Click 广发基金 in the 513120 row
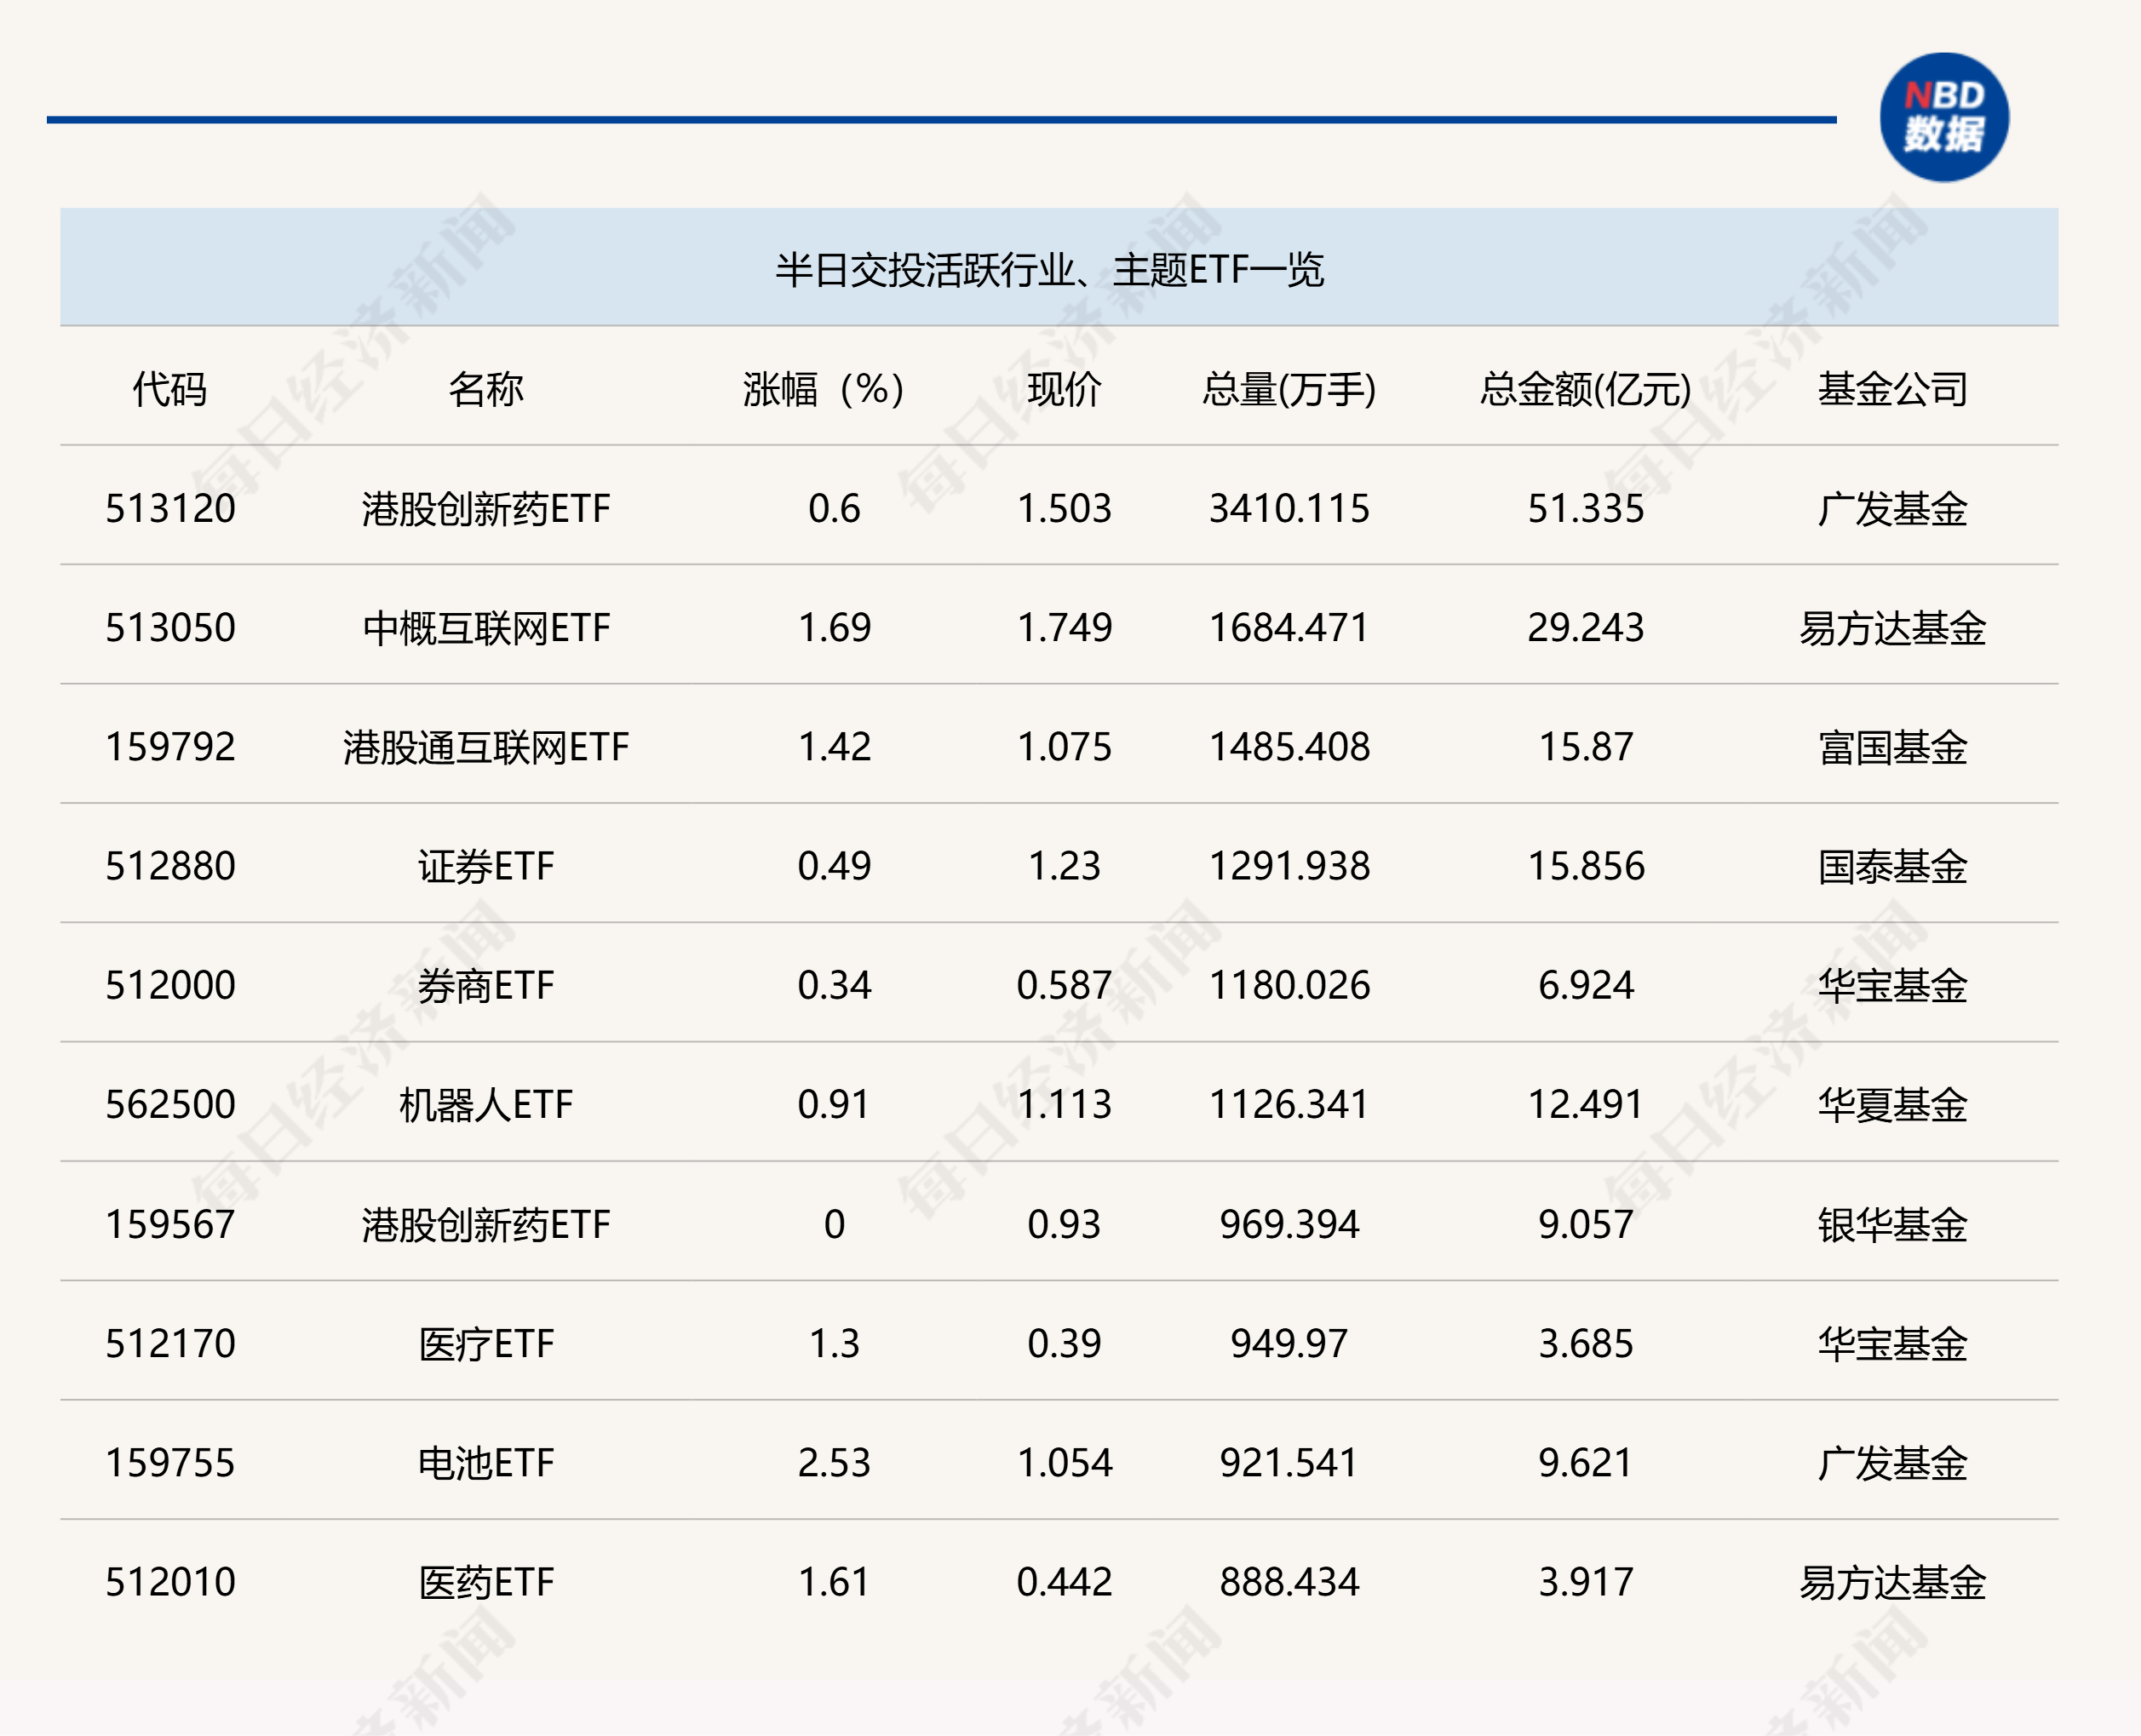The width and height of the screenshot is (2141, 1736). click(x=1892, y=508)
